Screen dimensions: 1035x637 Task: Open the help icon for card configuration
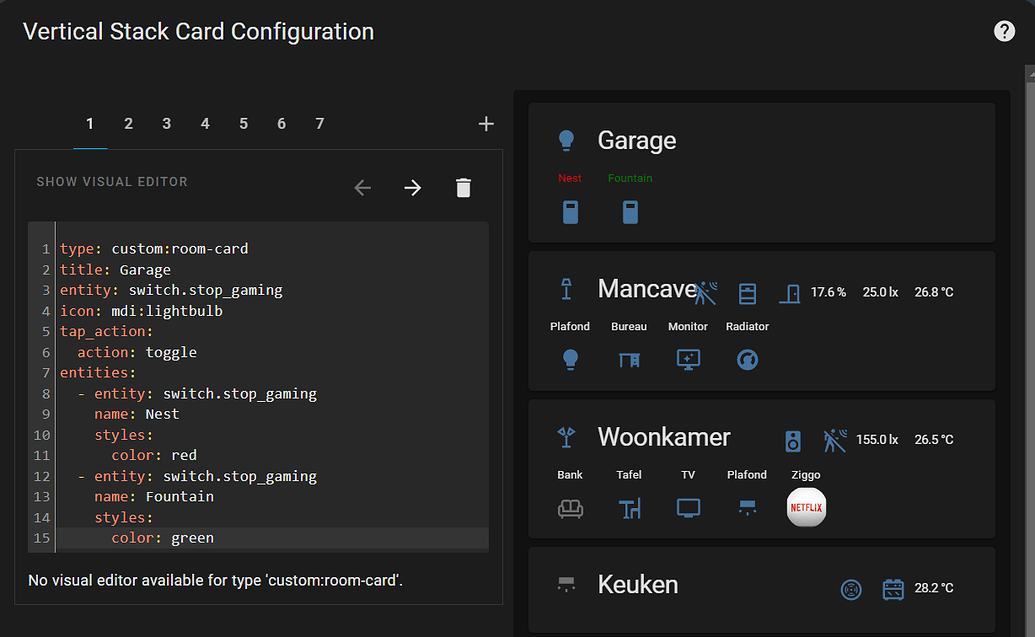(1004, 31)
